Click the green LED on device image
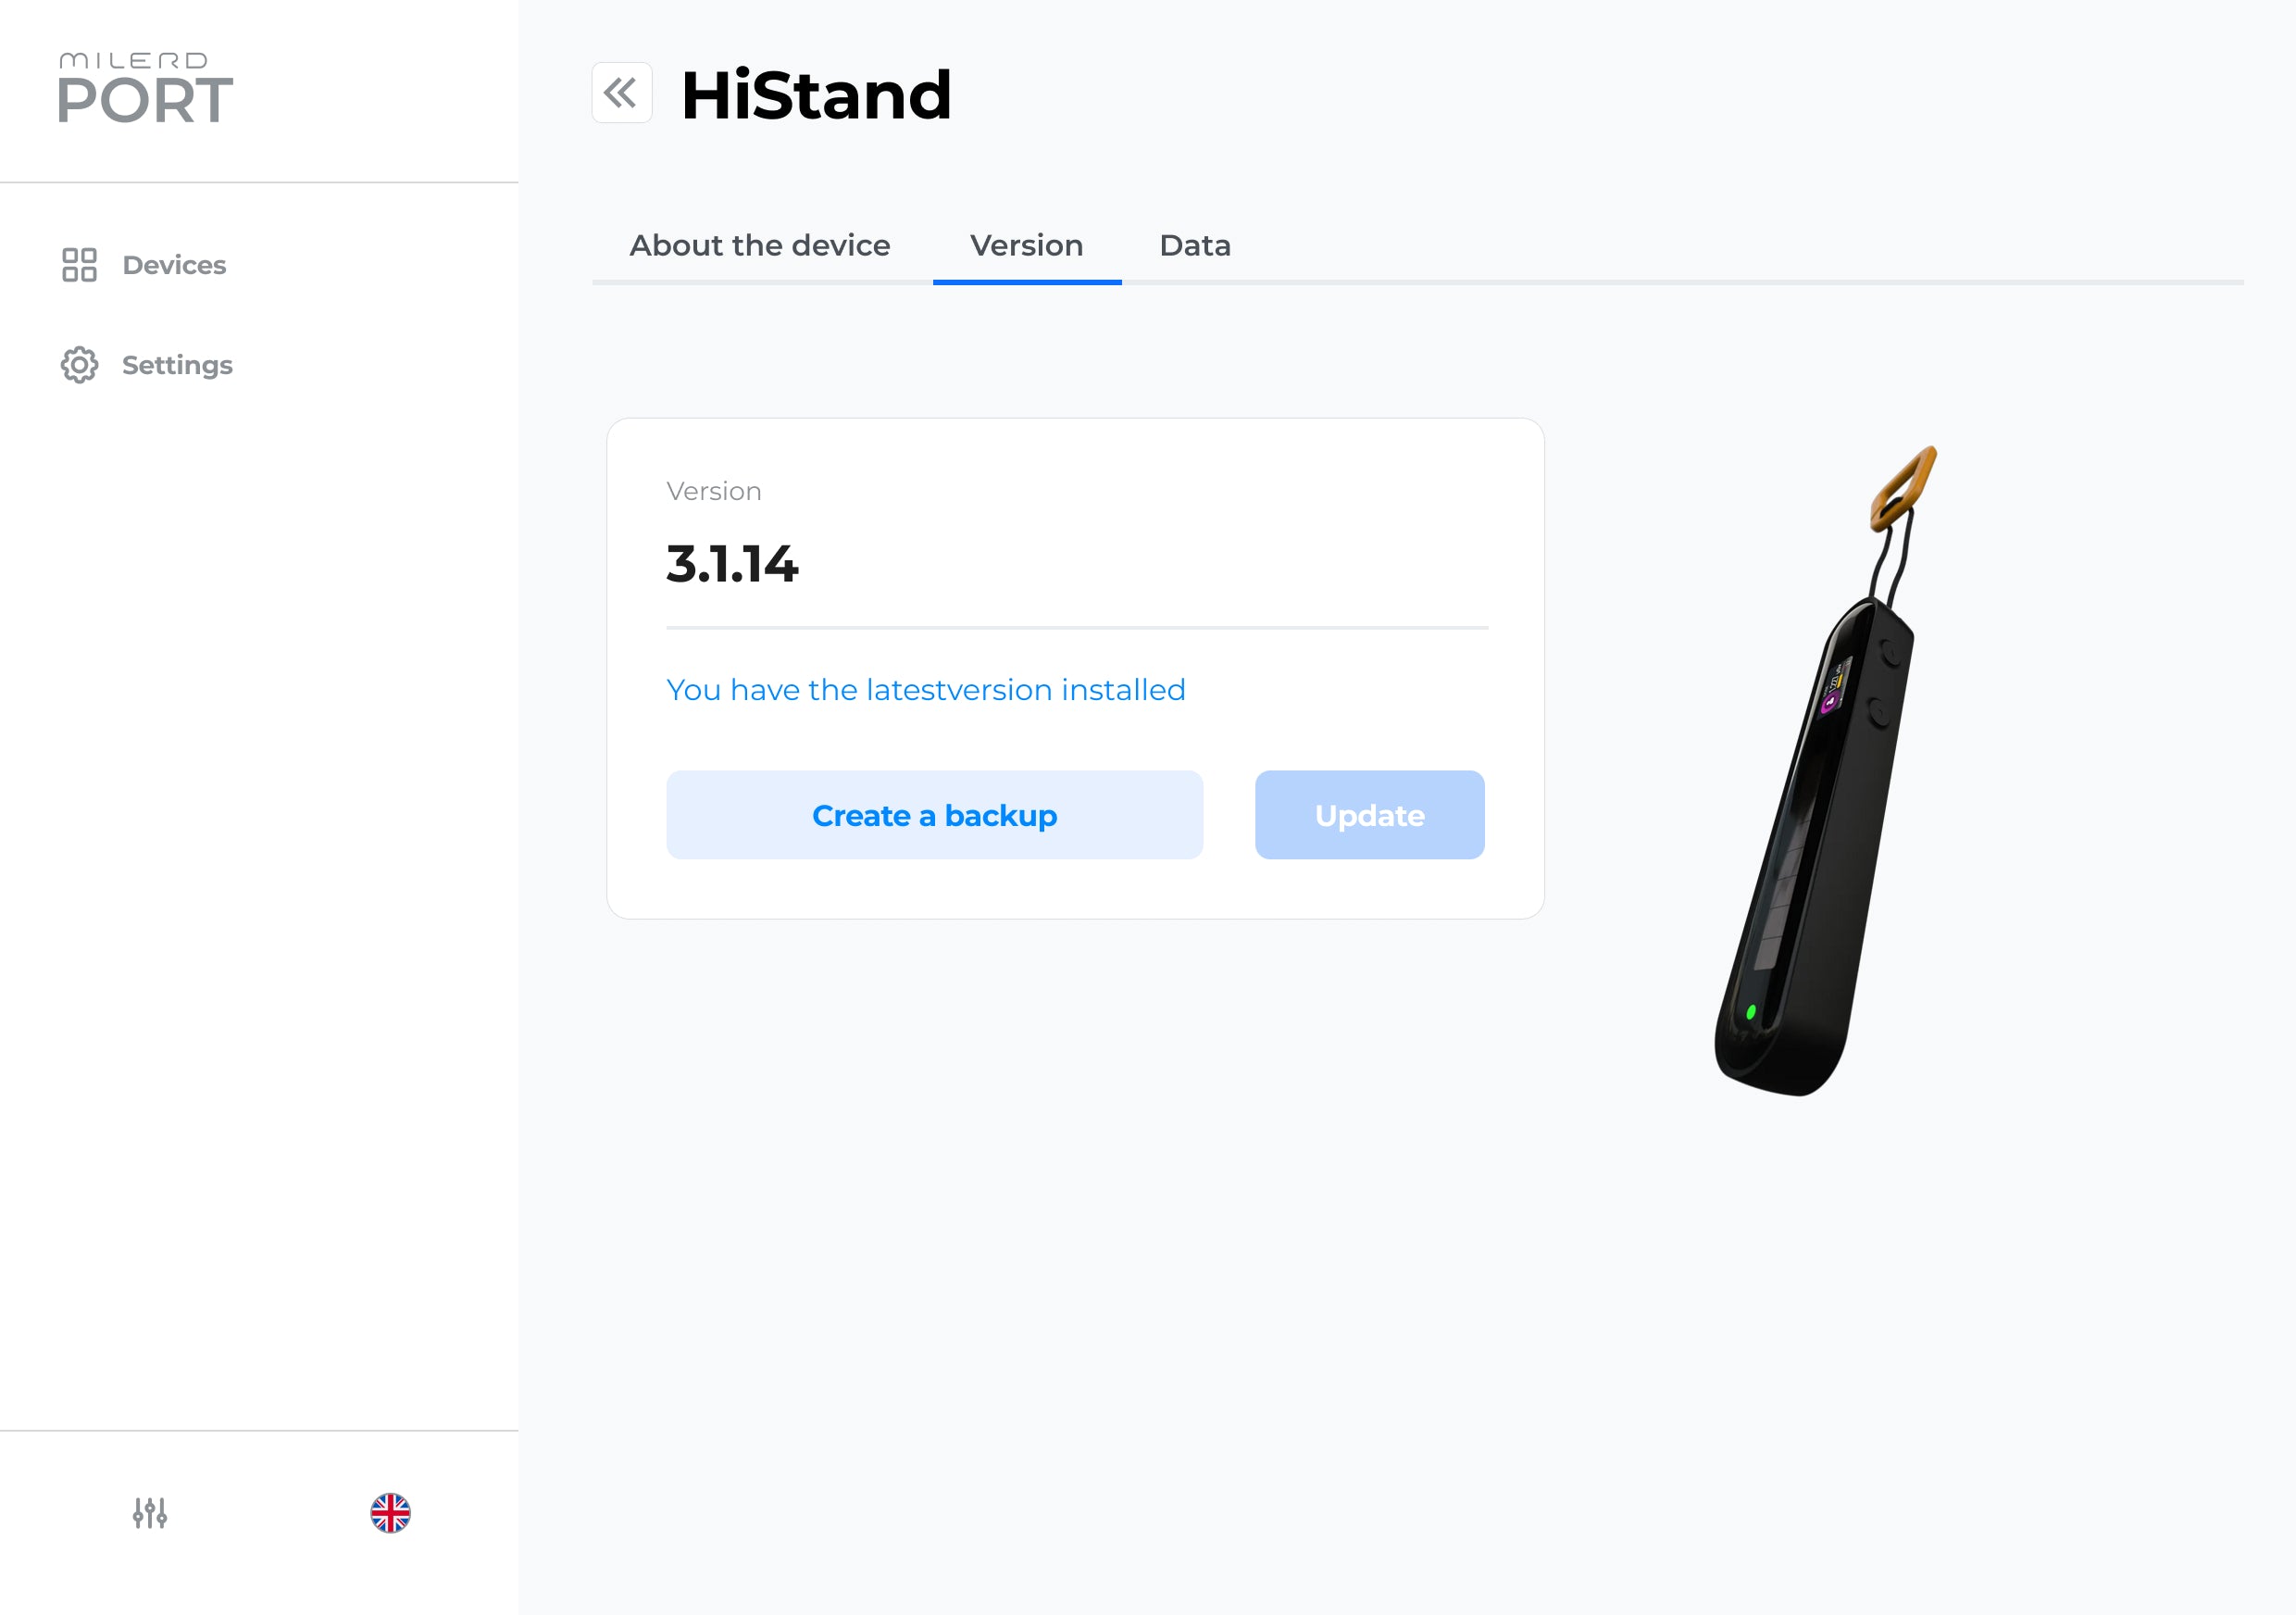This screenshot has width=2296, height=1615. coord(1751,1012)
